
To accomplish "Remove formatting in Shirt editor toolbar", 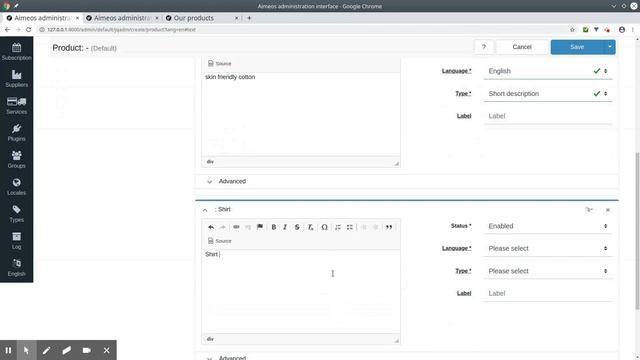I will (x=310, y=227).
